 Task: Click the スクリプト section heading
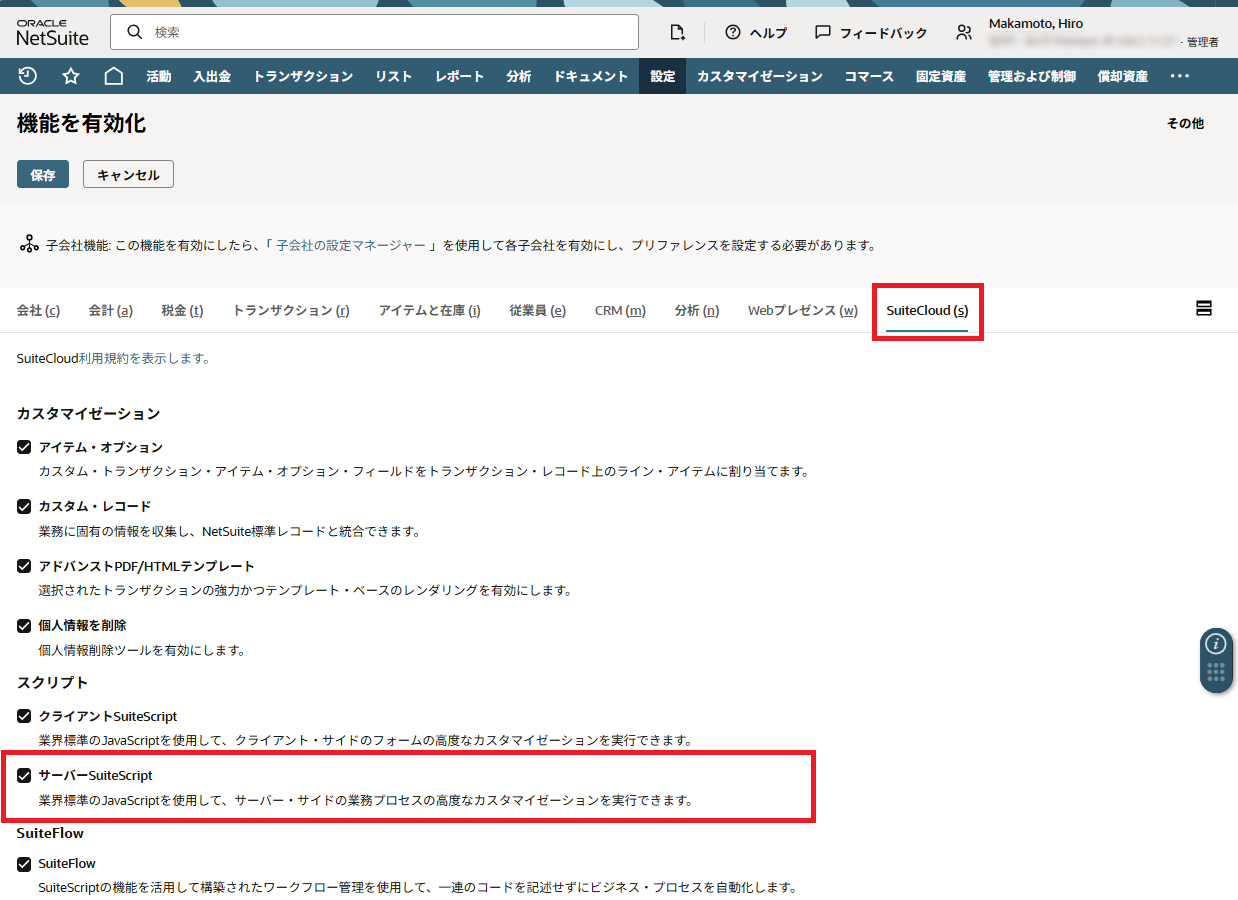(52, 682)
